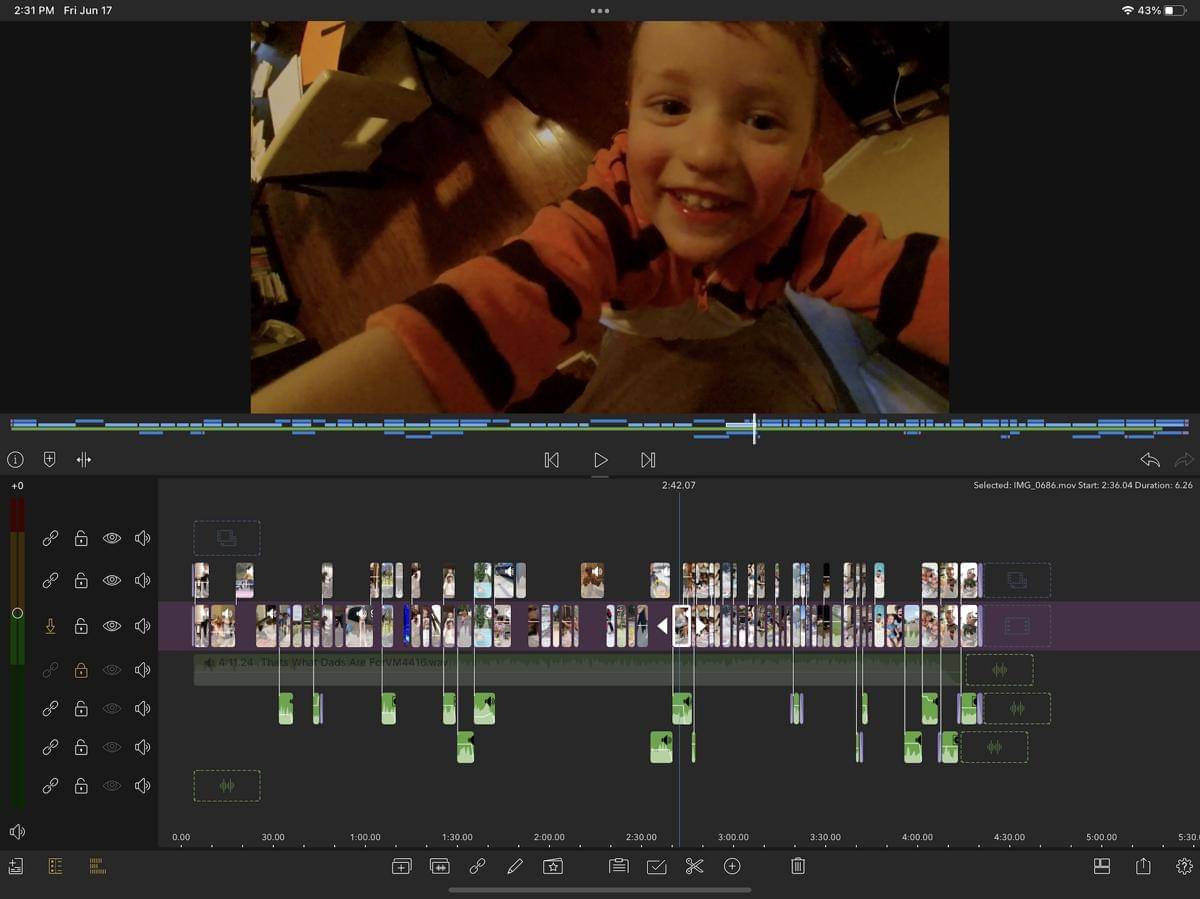Click the undo arrow

[x=1150, y=460]
